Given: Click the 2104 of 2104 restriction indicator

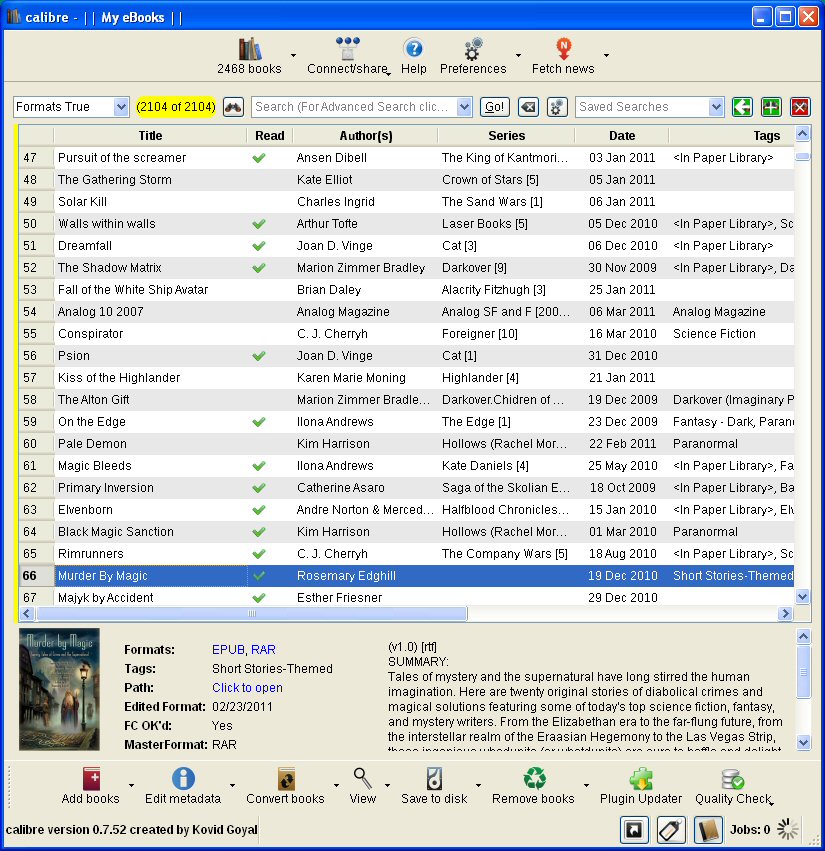Looking at the screenshot, I should coord(176,106).
